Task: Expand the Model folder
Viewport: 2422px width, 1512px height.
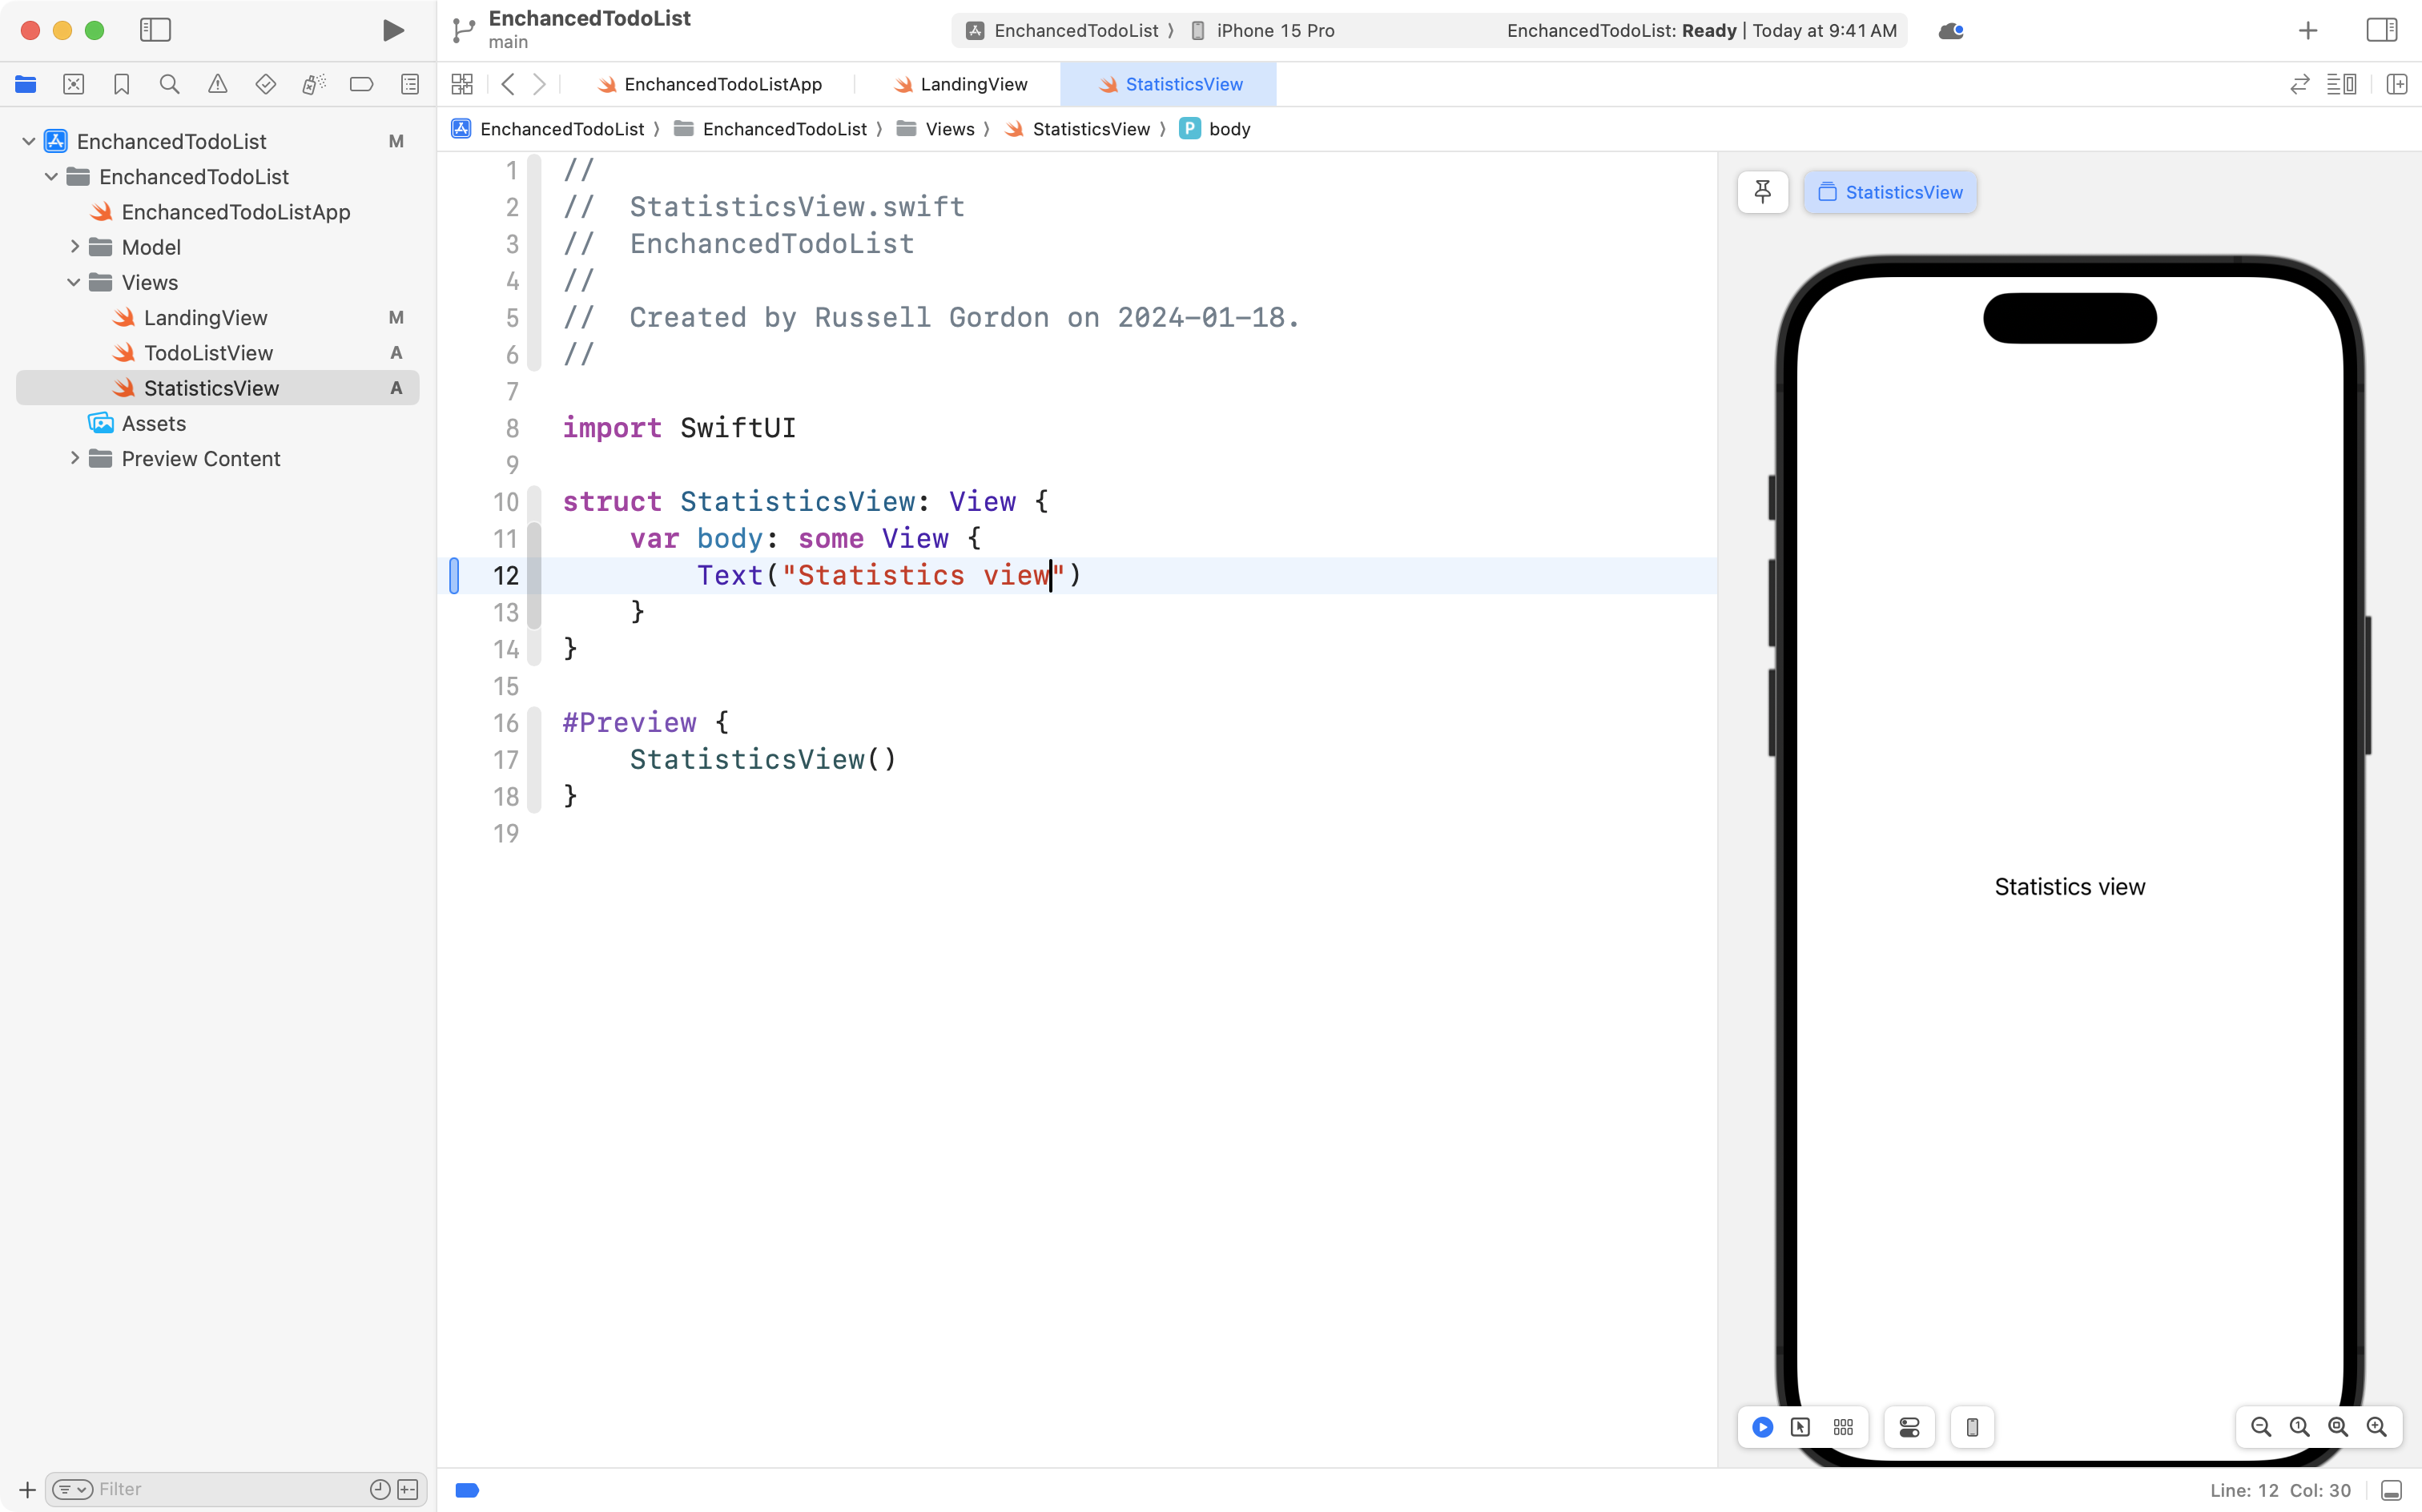Action: [x=74, y=246]
